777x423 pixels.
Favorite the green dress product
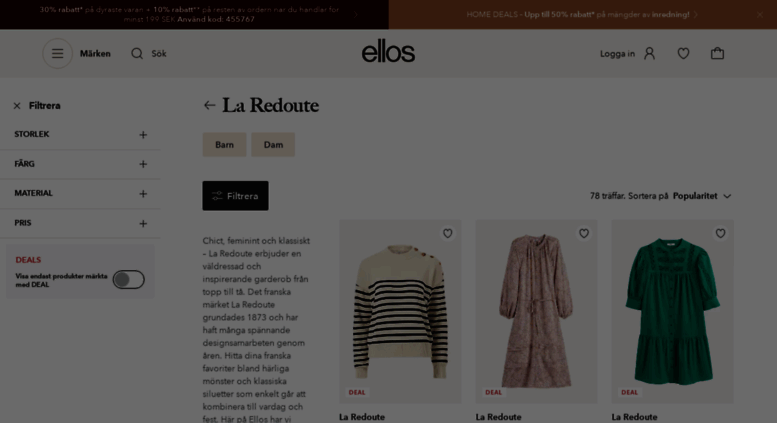click(x=720, y=233)
